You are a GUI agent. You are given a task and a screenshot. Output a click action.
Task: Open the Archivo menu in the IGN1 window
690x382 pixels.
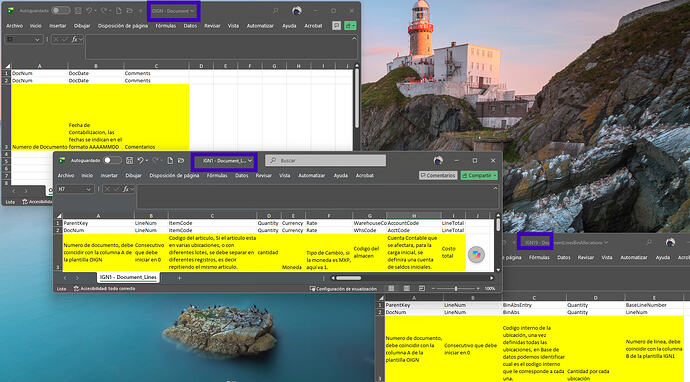[x=66, y=176]
